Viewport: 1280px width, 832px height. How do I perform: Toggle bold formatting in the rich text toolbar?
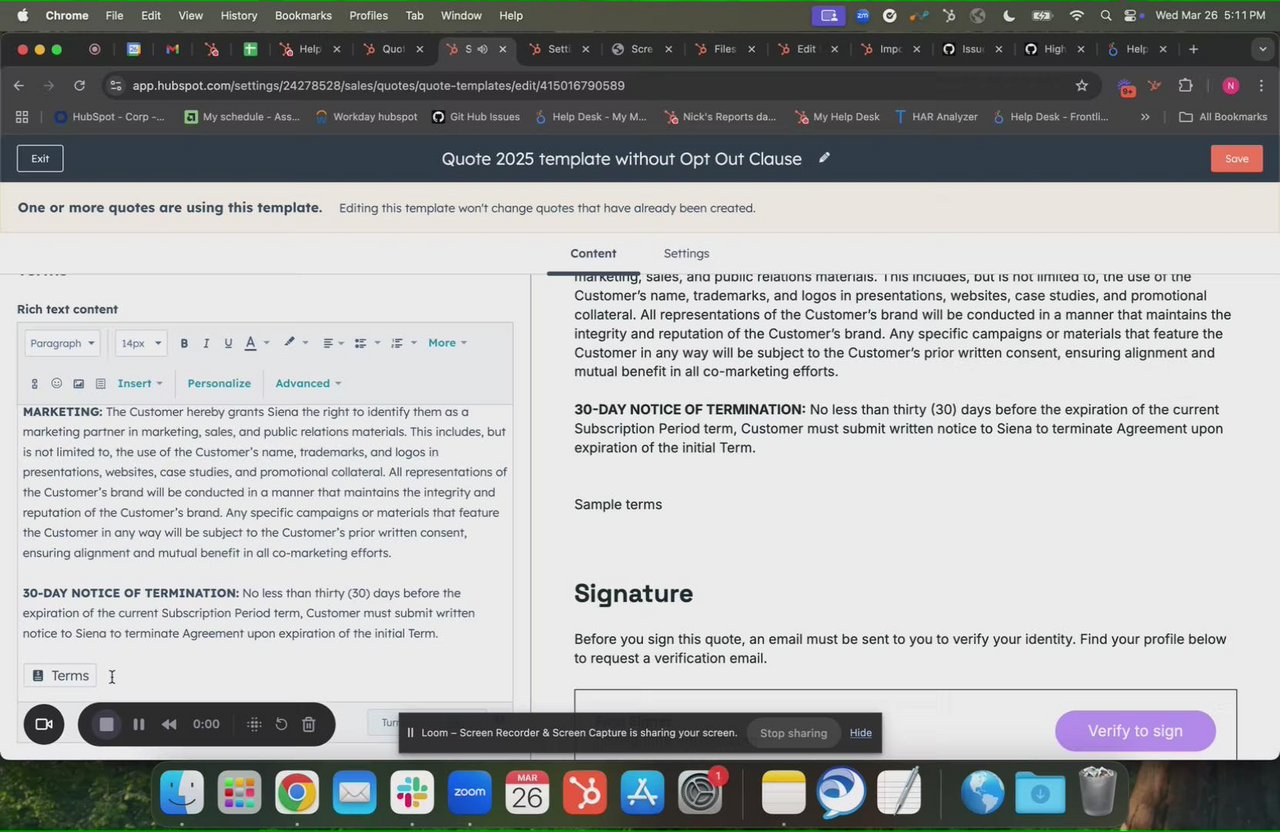(184, 343)
